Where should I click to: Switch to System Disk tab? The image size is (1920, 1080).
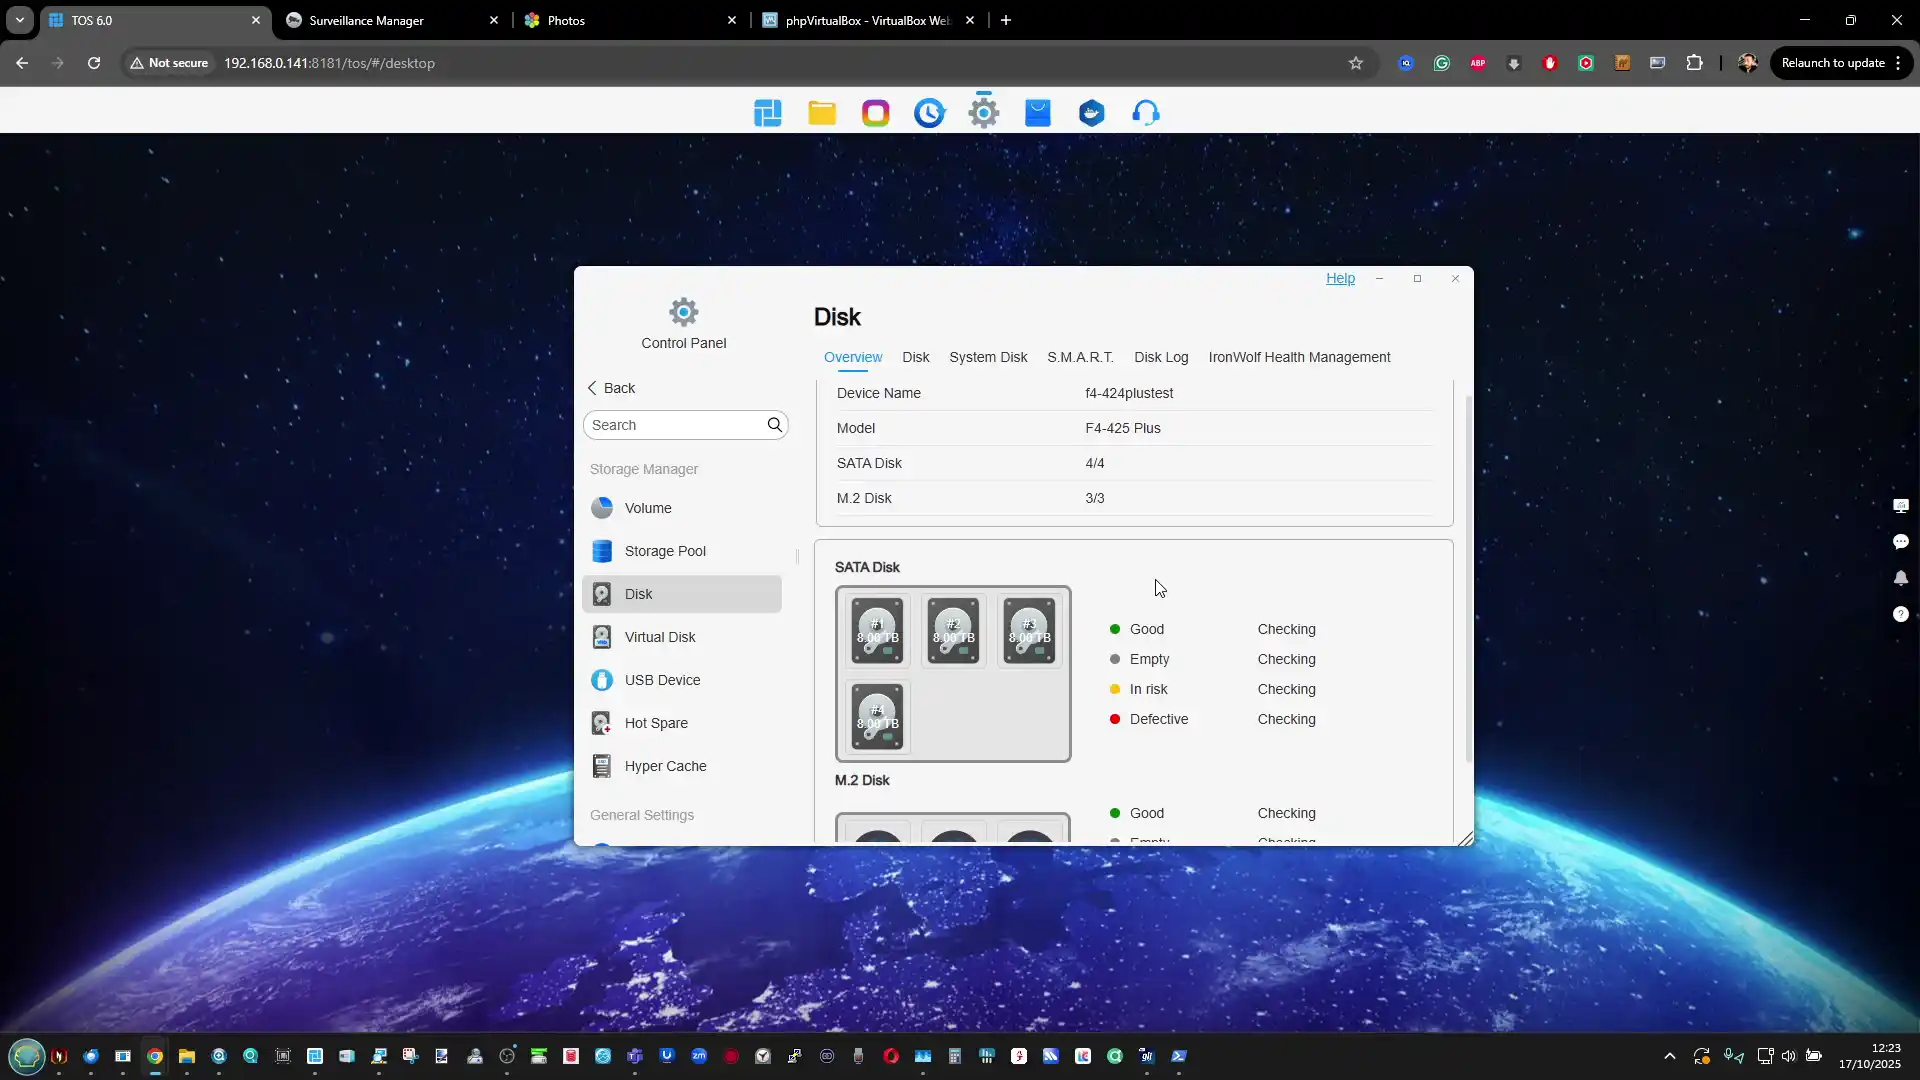point(988,357)
